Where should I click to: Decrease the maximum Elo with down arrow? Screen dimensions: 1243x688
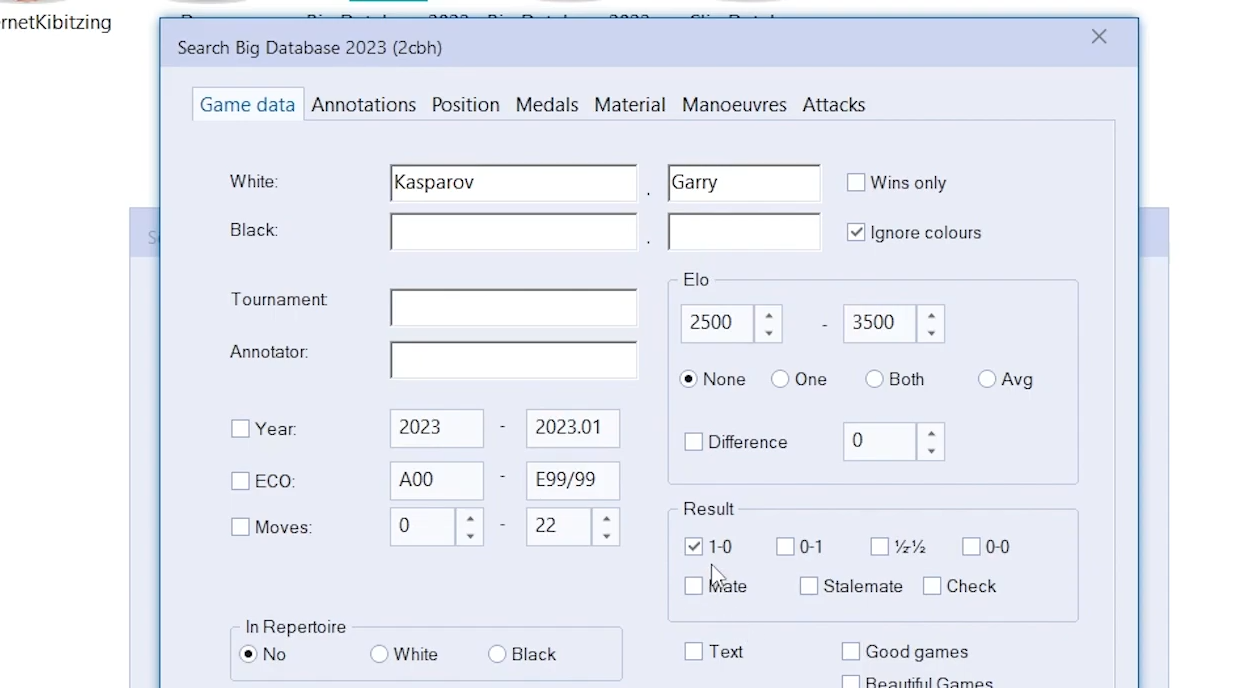click(x=931, y=333)
